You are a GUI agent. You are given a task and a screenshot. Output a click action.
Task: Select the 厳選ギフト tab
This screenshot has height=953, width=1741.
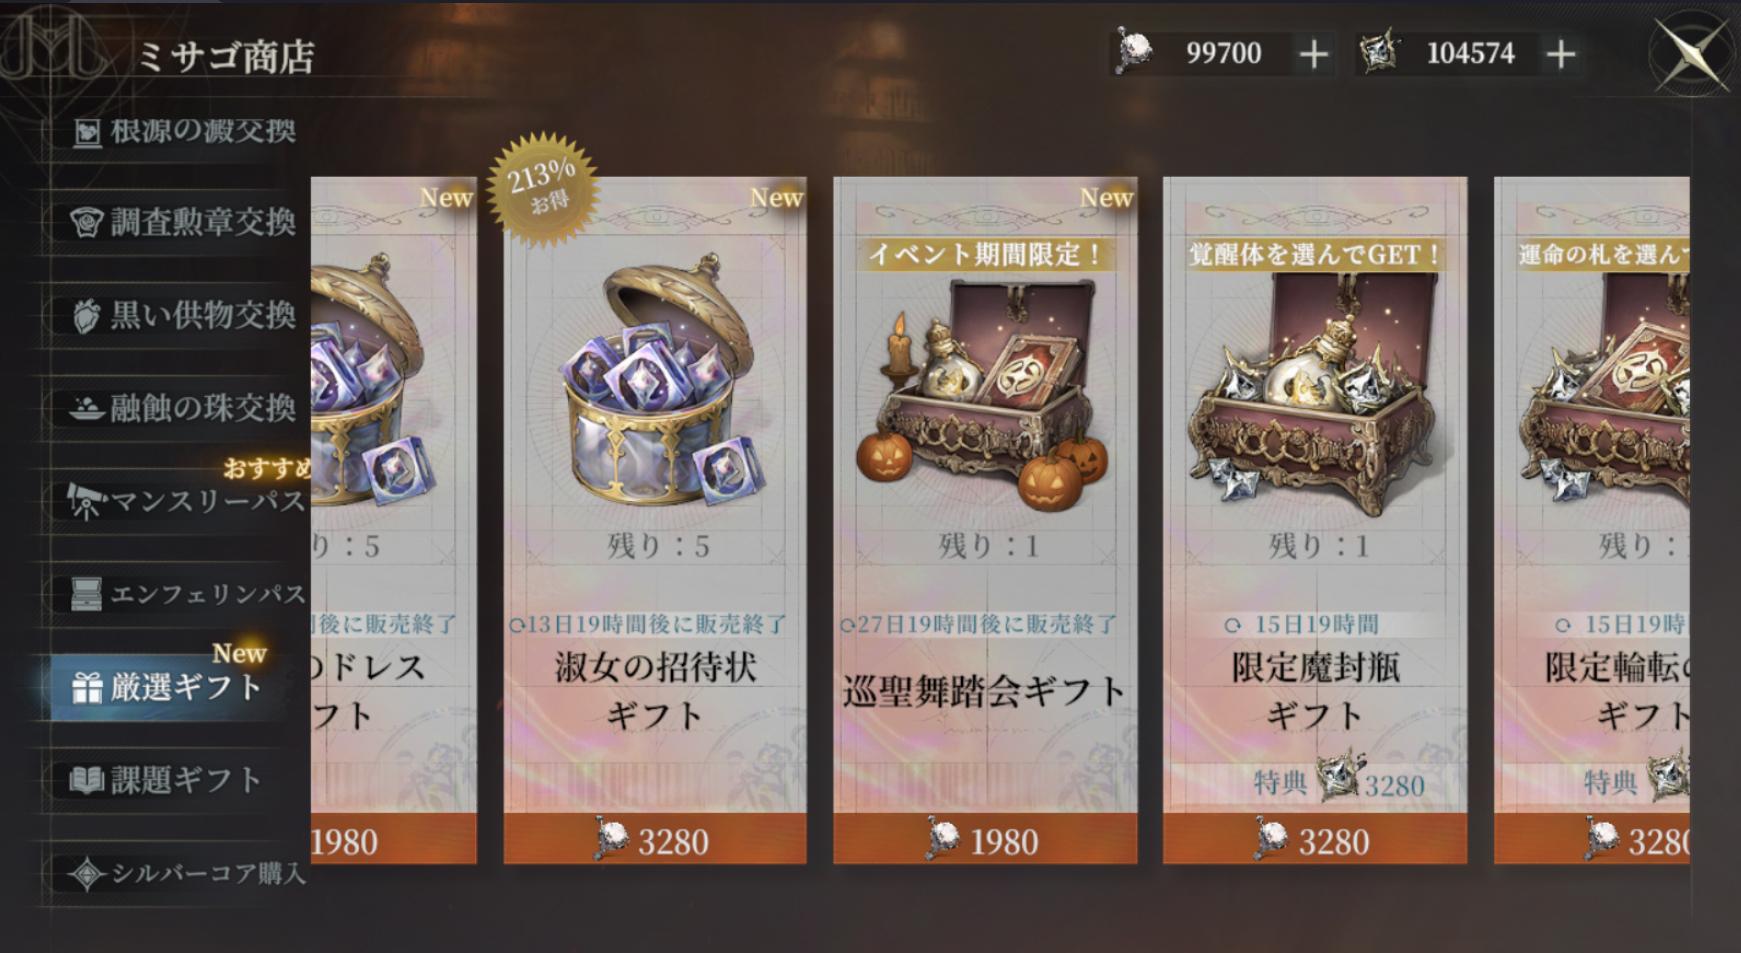pos(170,687)
